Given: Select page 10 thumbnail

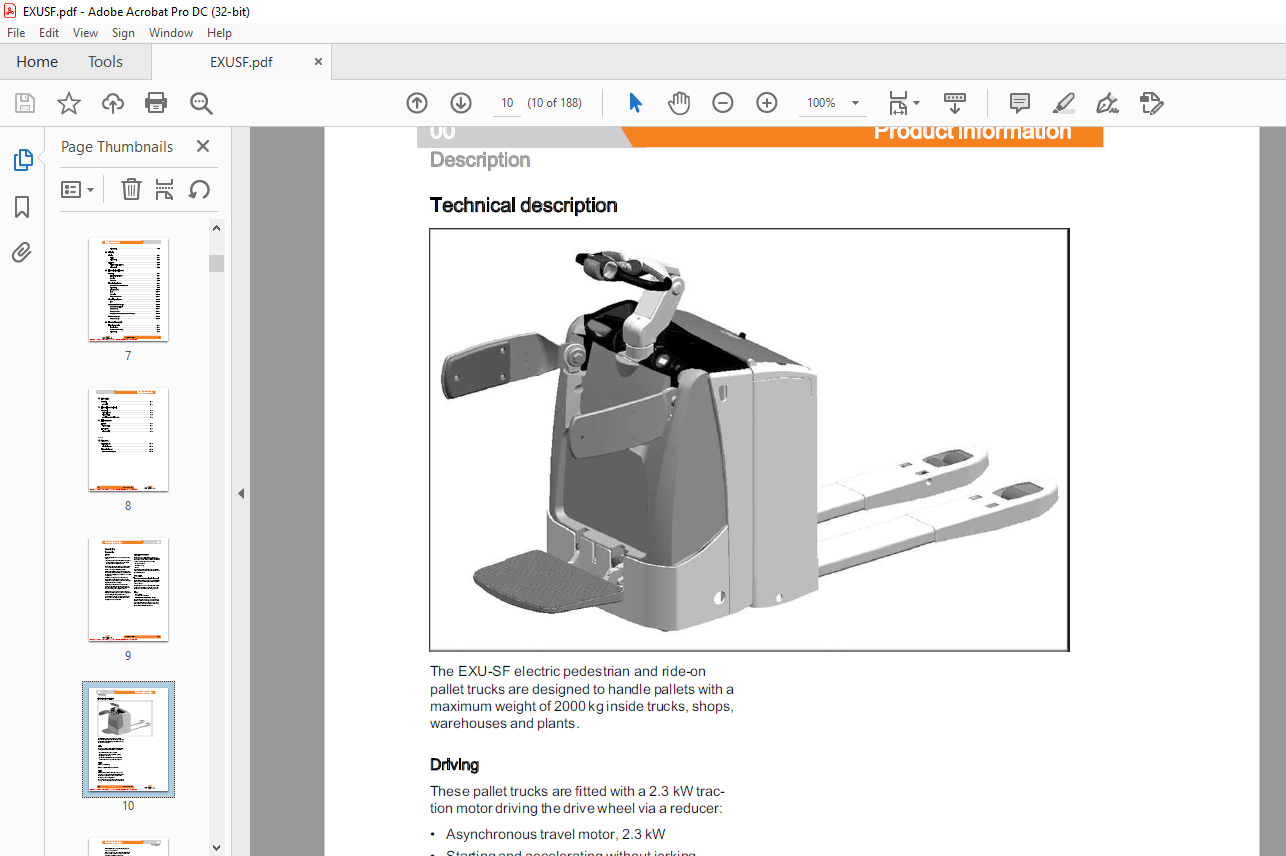Looking at the screenshot, I should coord(128,740).
